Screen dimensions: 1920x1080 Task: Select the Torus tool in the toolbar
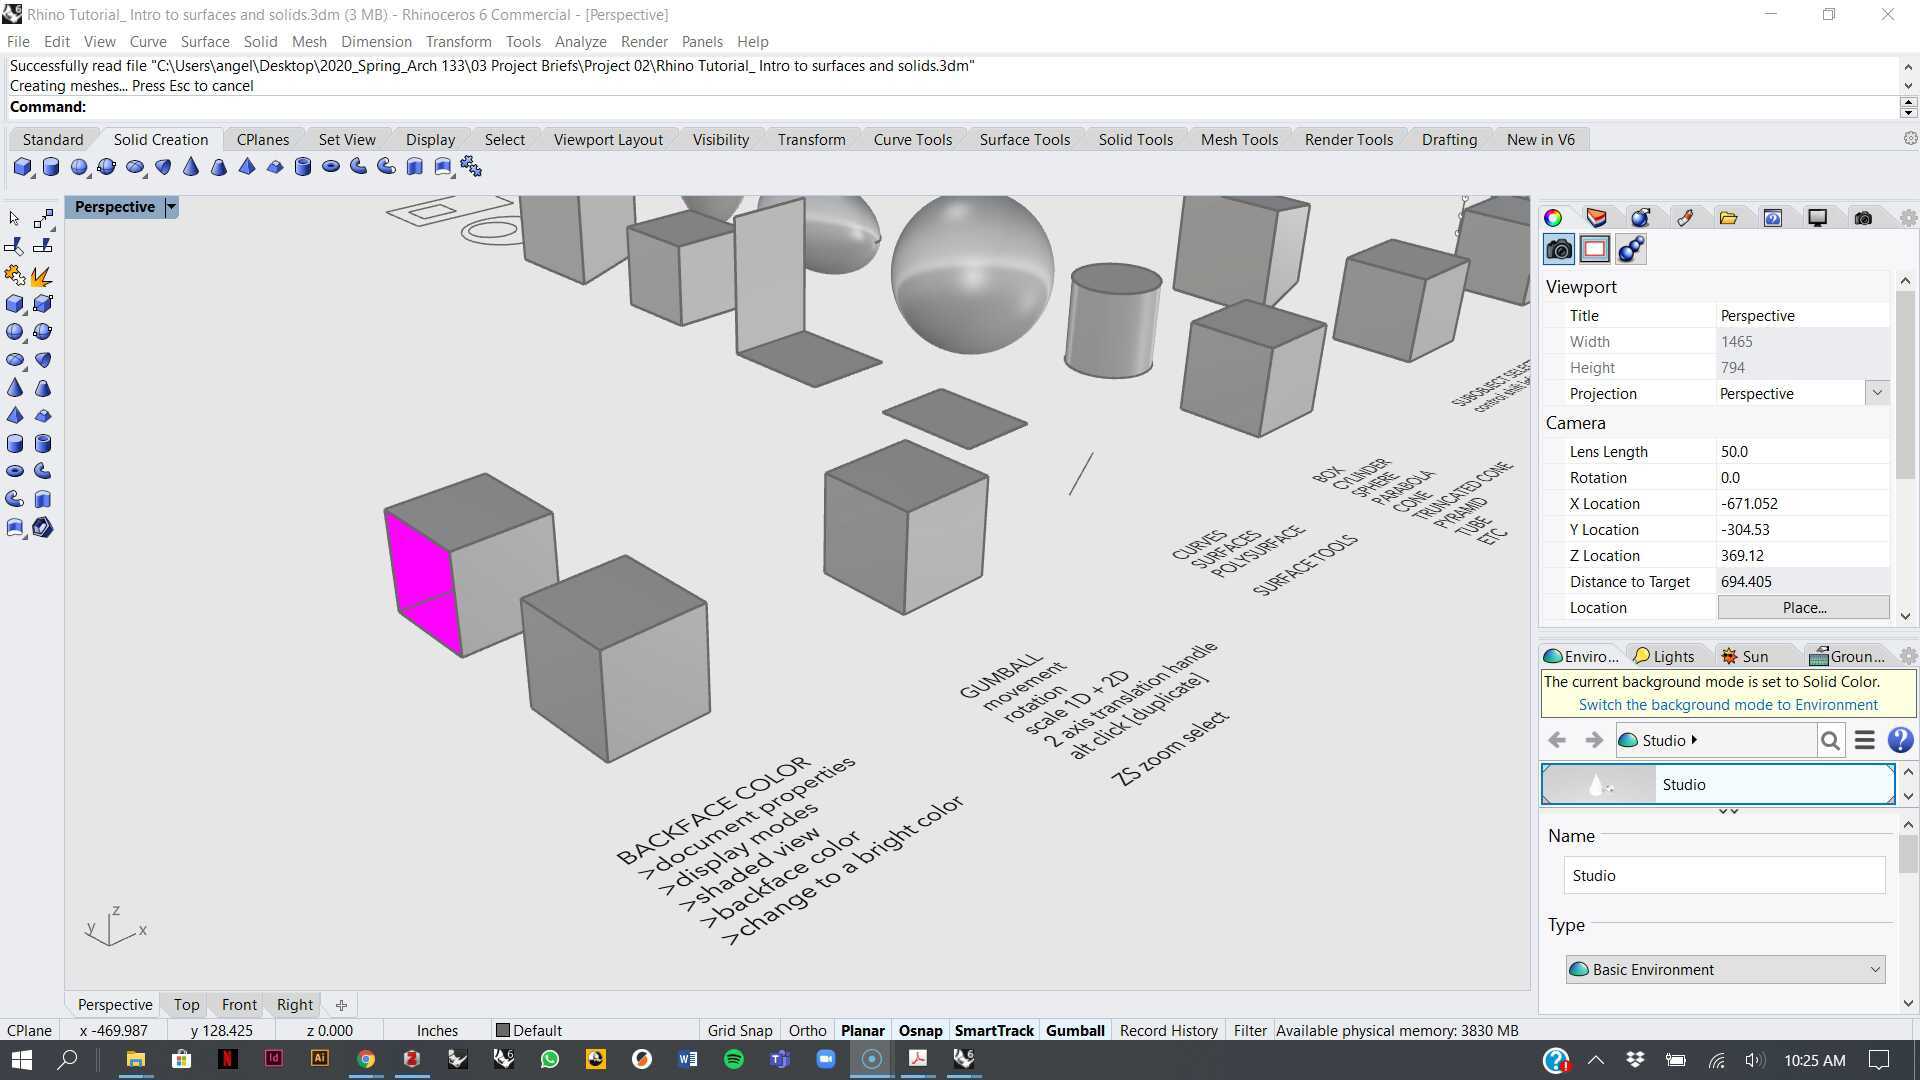(x=331, y=167)
